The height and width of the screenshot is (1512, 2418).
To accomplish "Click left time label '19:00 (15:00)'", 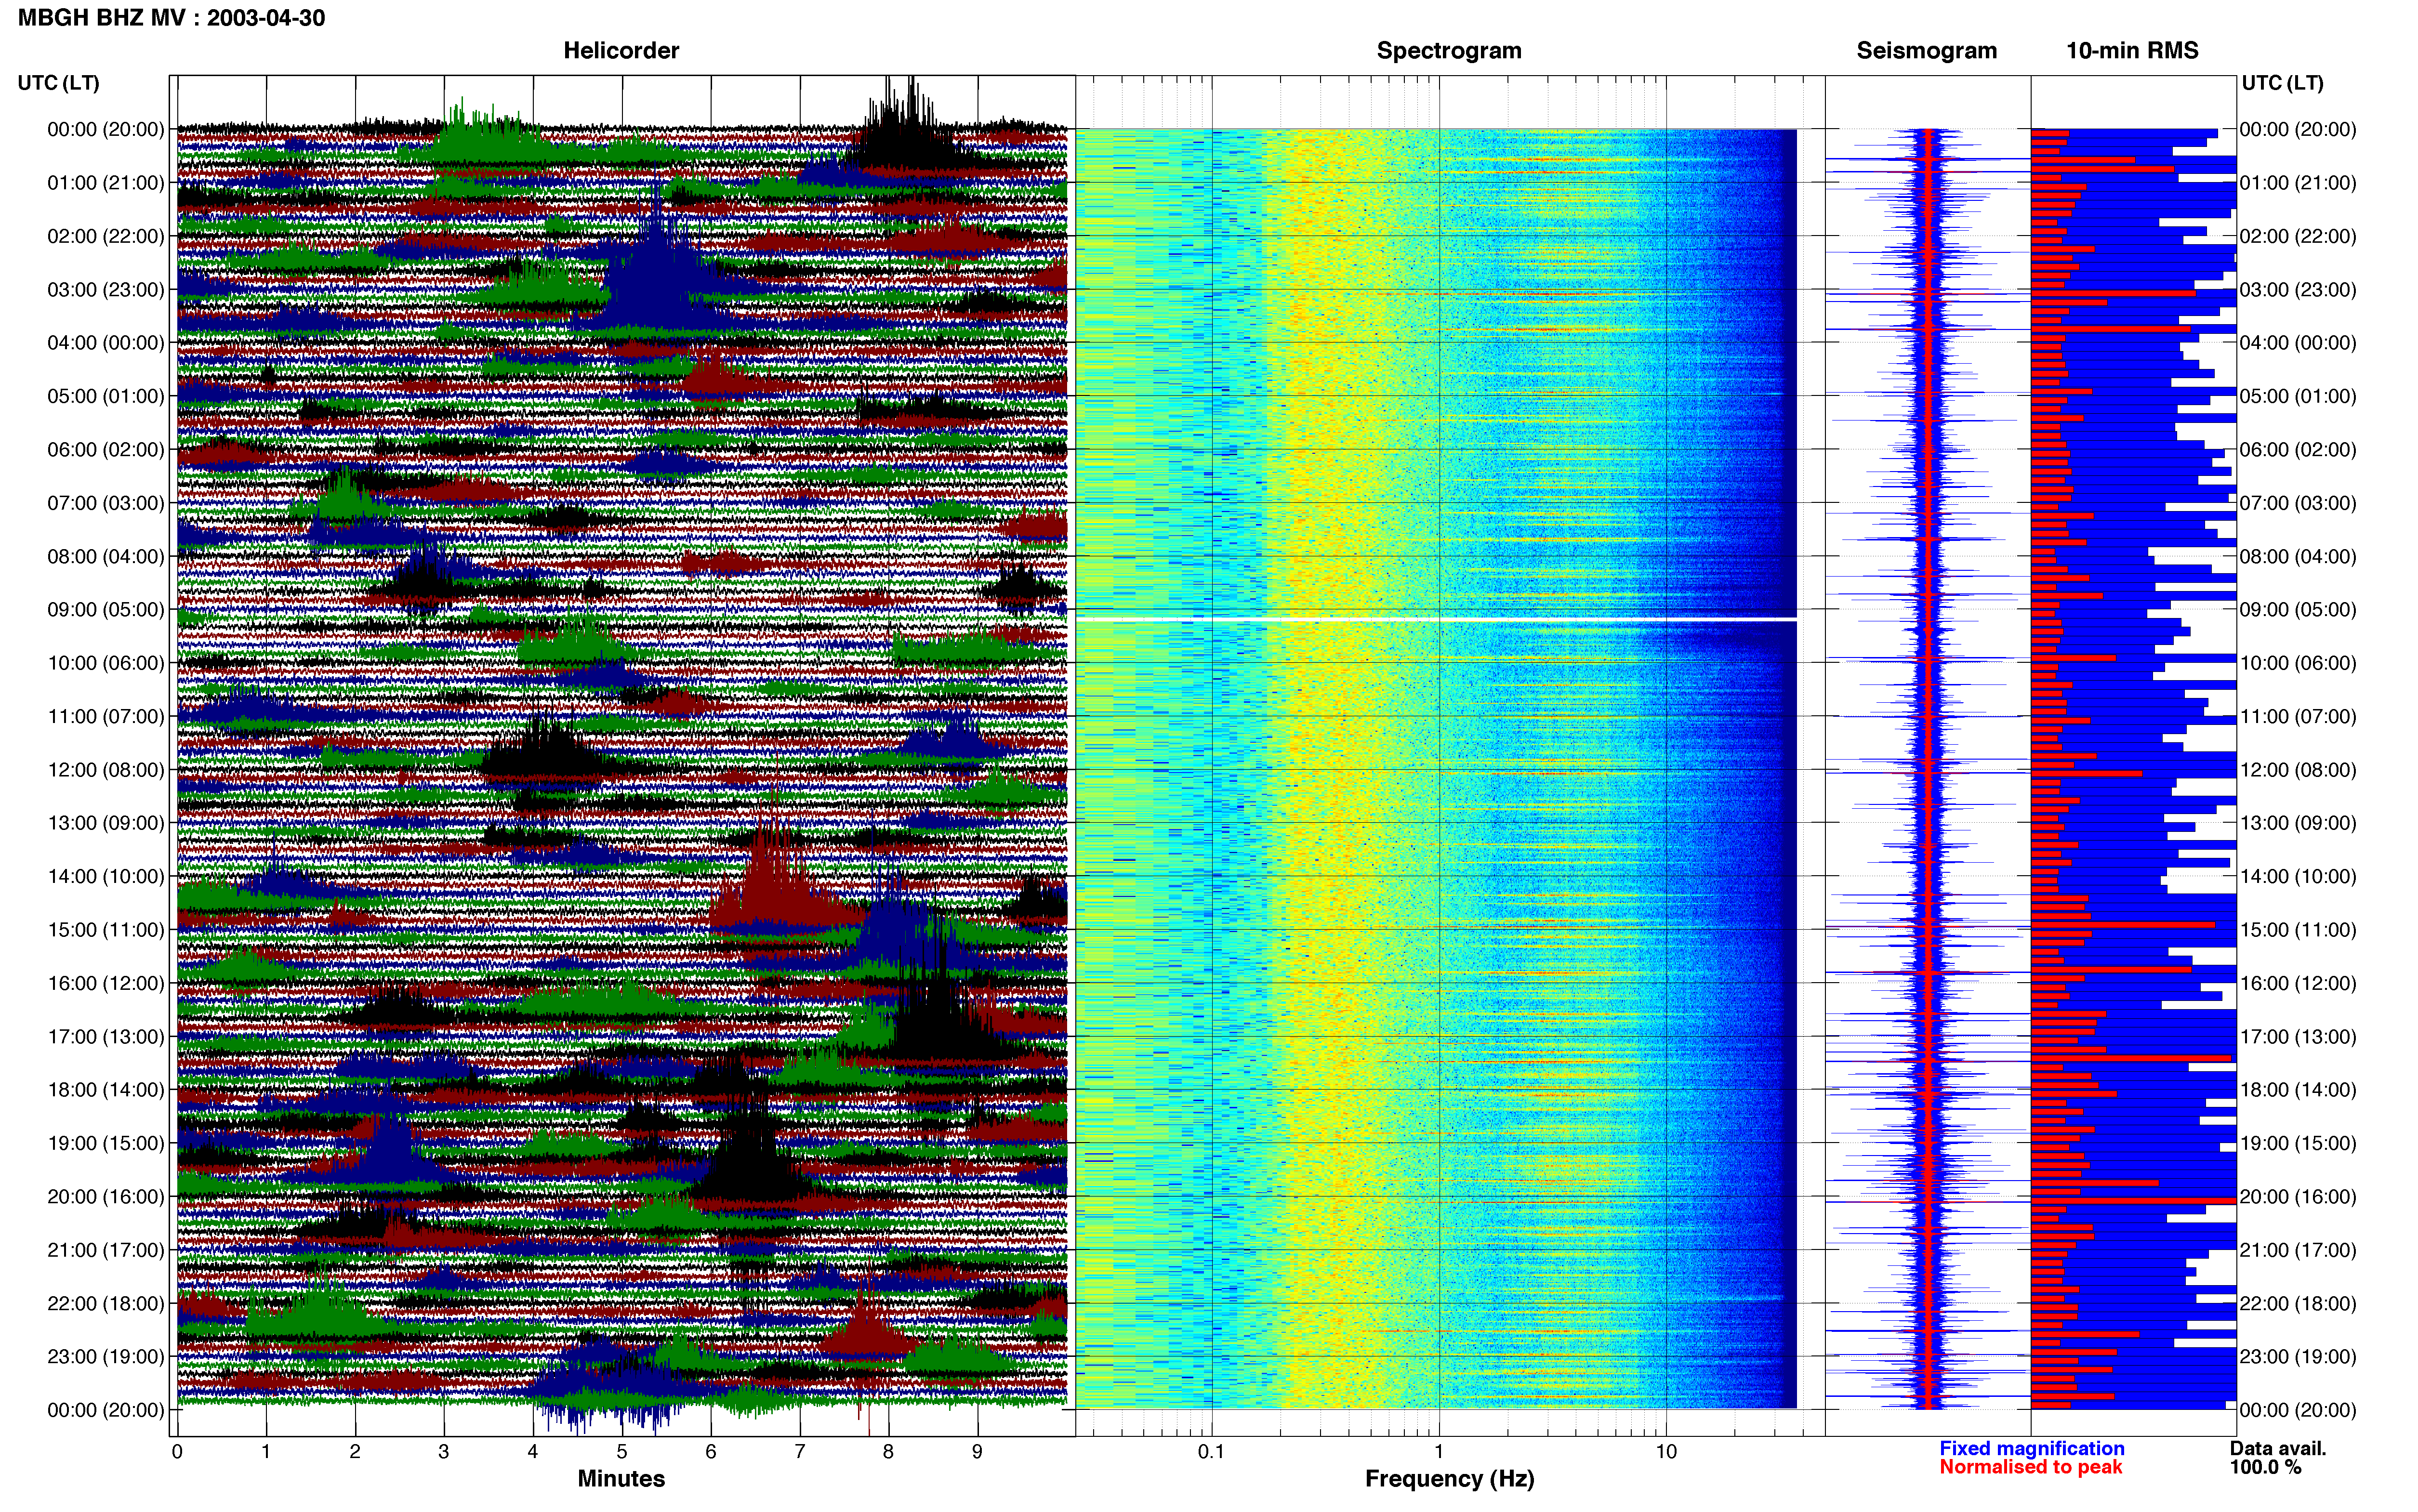I will click(106, 1143).
